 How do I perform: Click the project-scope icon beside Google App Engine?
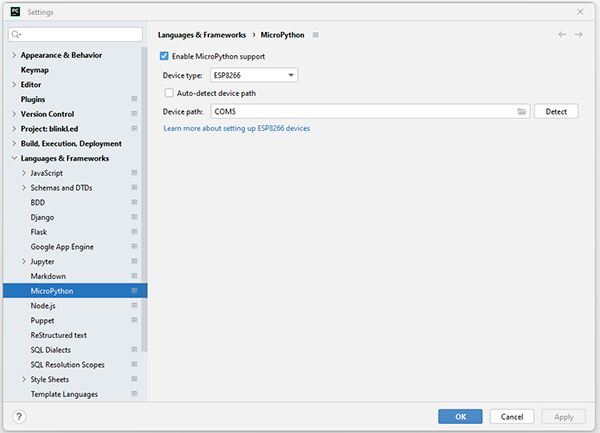click(134, 246)
